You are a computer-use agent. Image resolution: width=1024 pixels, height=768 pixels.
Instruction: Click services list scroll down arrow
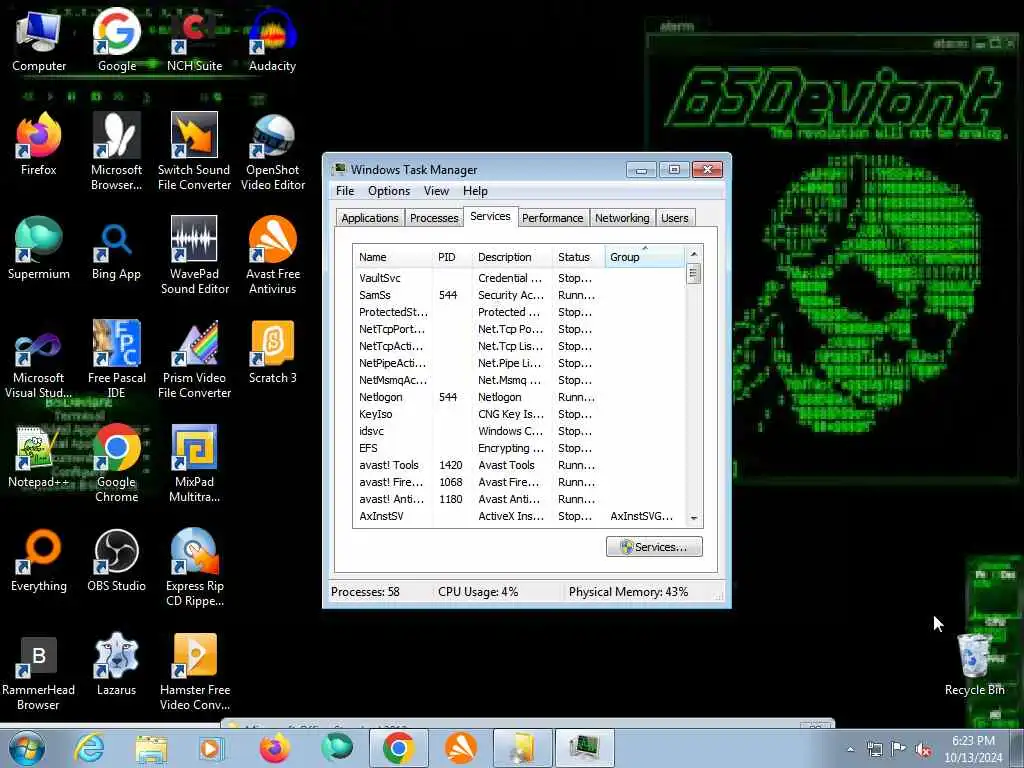694,518
